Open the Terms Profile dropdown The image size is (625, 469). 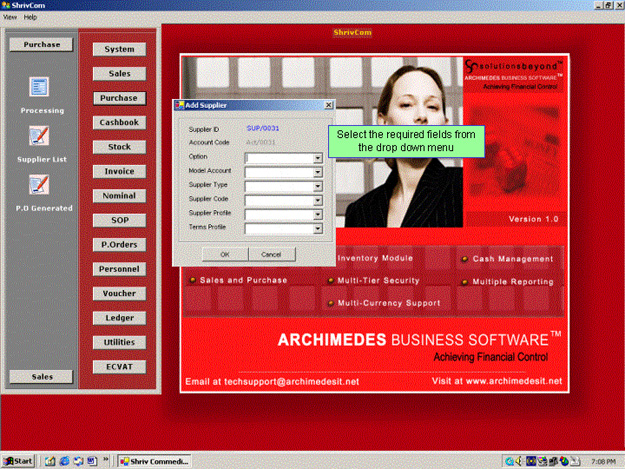tap(317, 229)
